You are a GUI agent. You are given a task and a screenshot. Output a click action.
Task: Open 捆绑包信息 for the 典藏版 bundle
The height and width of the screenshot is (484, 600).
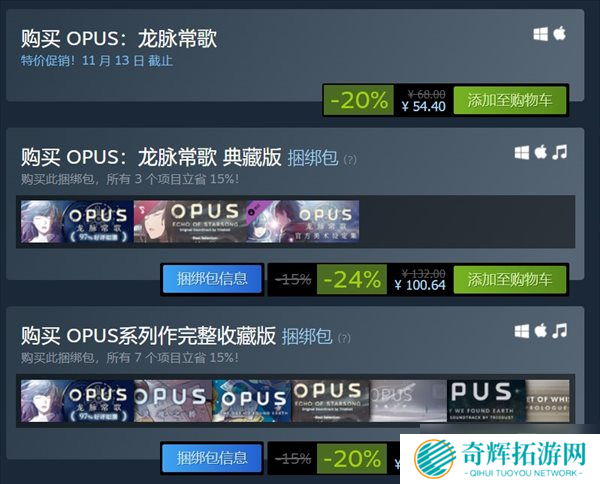[212, 279]
